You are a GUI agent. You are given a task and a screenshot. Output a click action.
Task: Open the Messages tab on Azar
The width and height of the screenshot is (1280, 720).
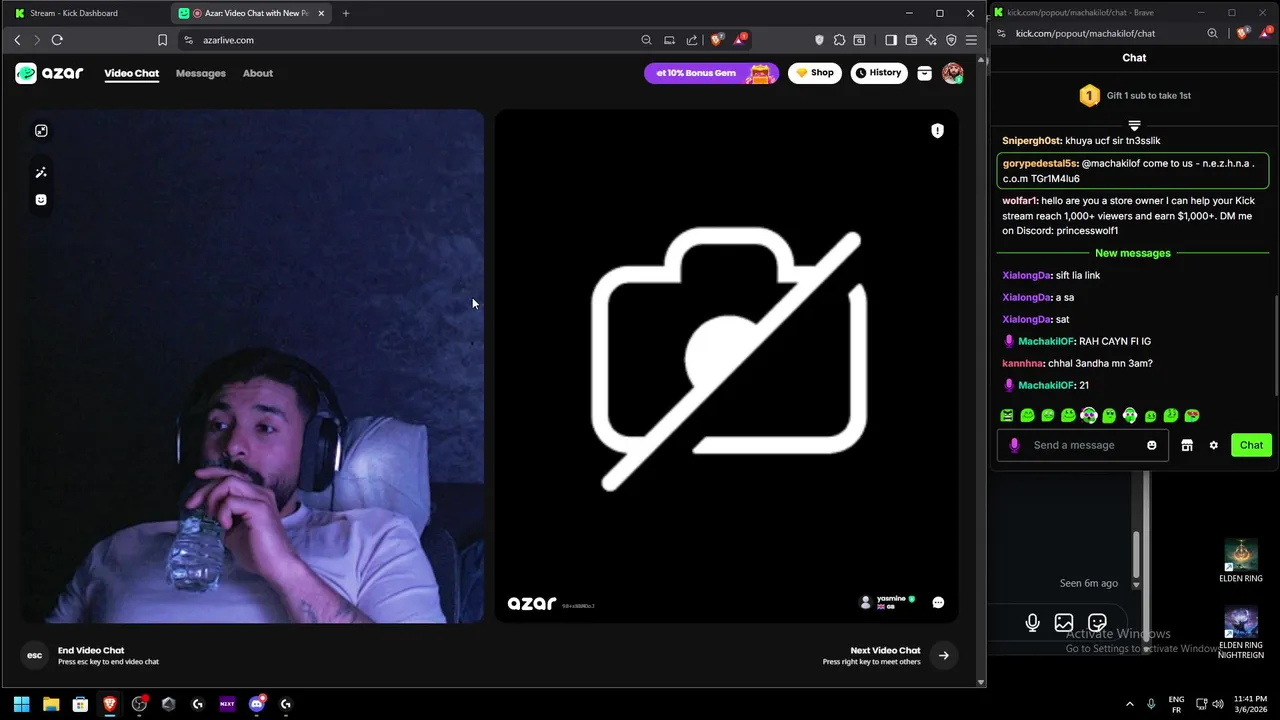[200, 73]
